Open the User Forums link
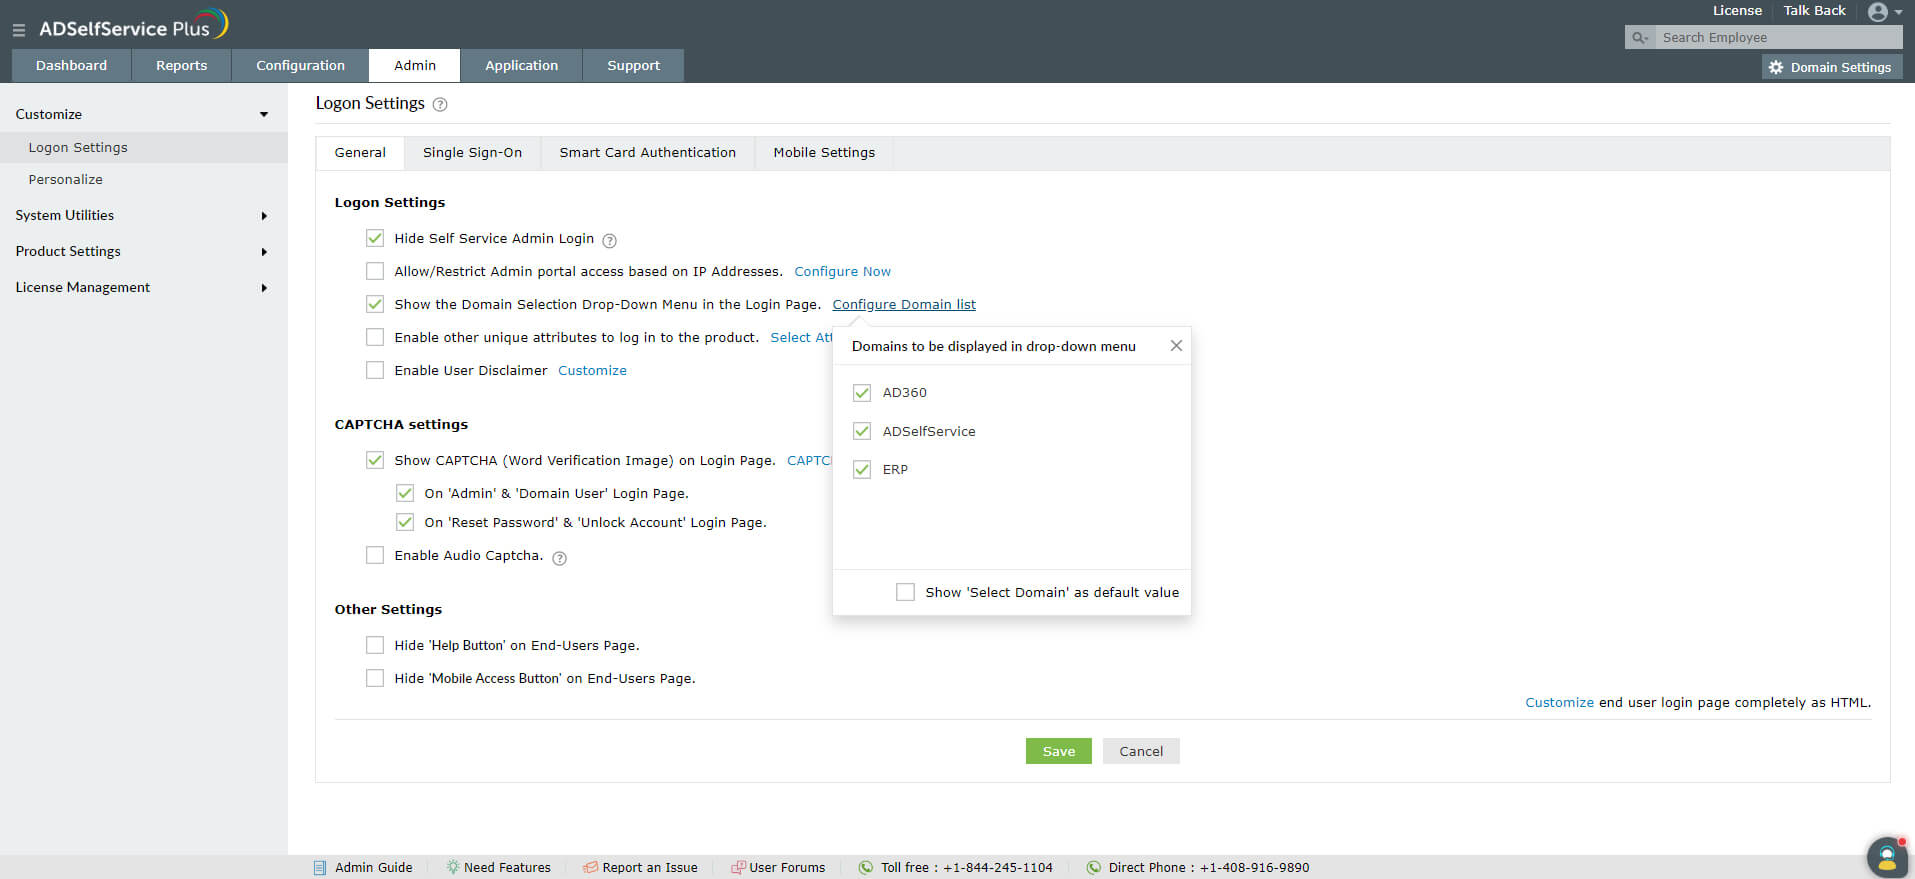Viewport: 1915px width, 879px height. (x=788, y=867)
